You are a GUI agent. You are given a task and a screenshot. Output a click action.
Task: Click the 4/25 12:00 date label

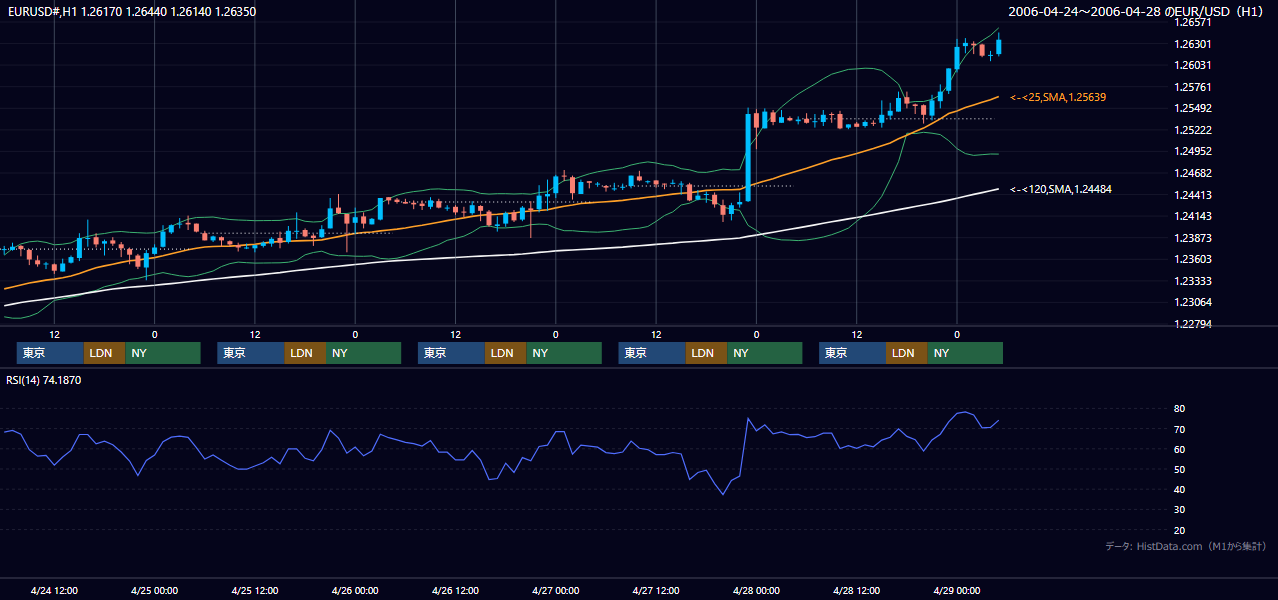coord(255,590)
